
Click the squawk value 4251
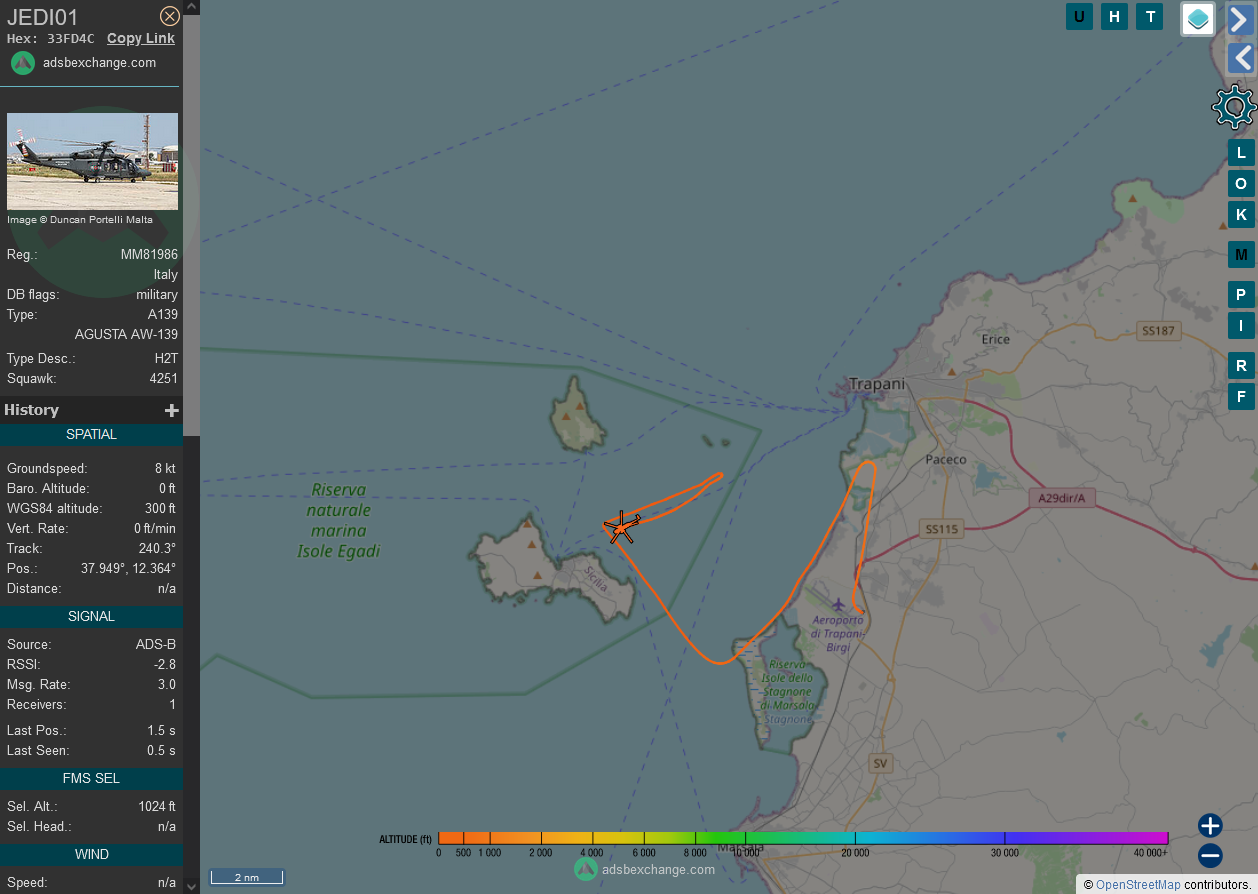[163, 379]
